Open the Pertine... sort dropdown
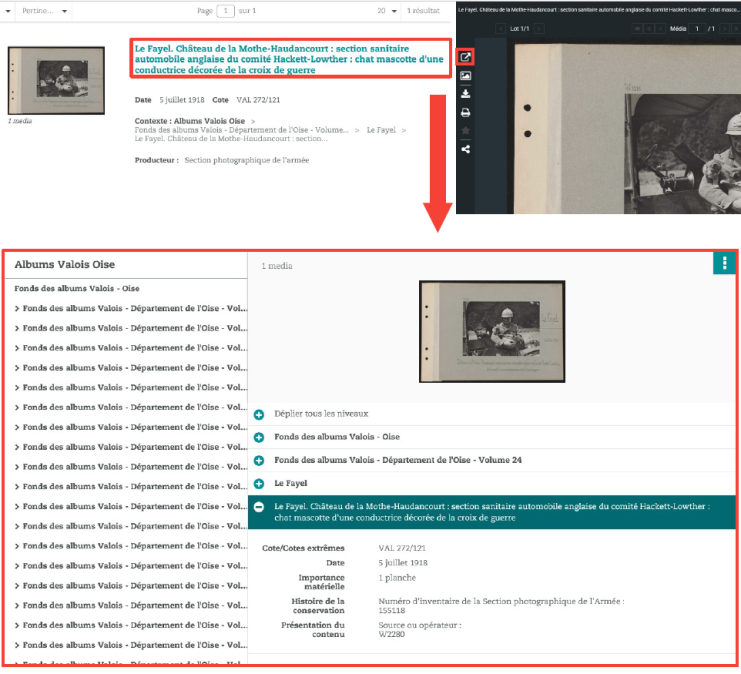Image resolution: width=741 pixels, height=674 pixels. 44,10
